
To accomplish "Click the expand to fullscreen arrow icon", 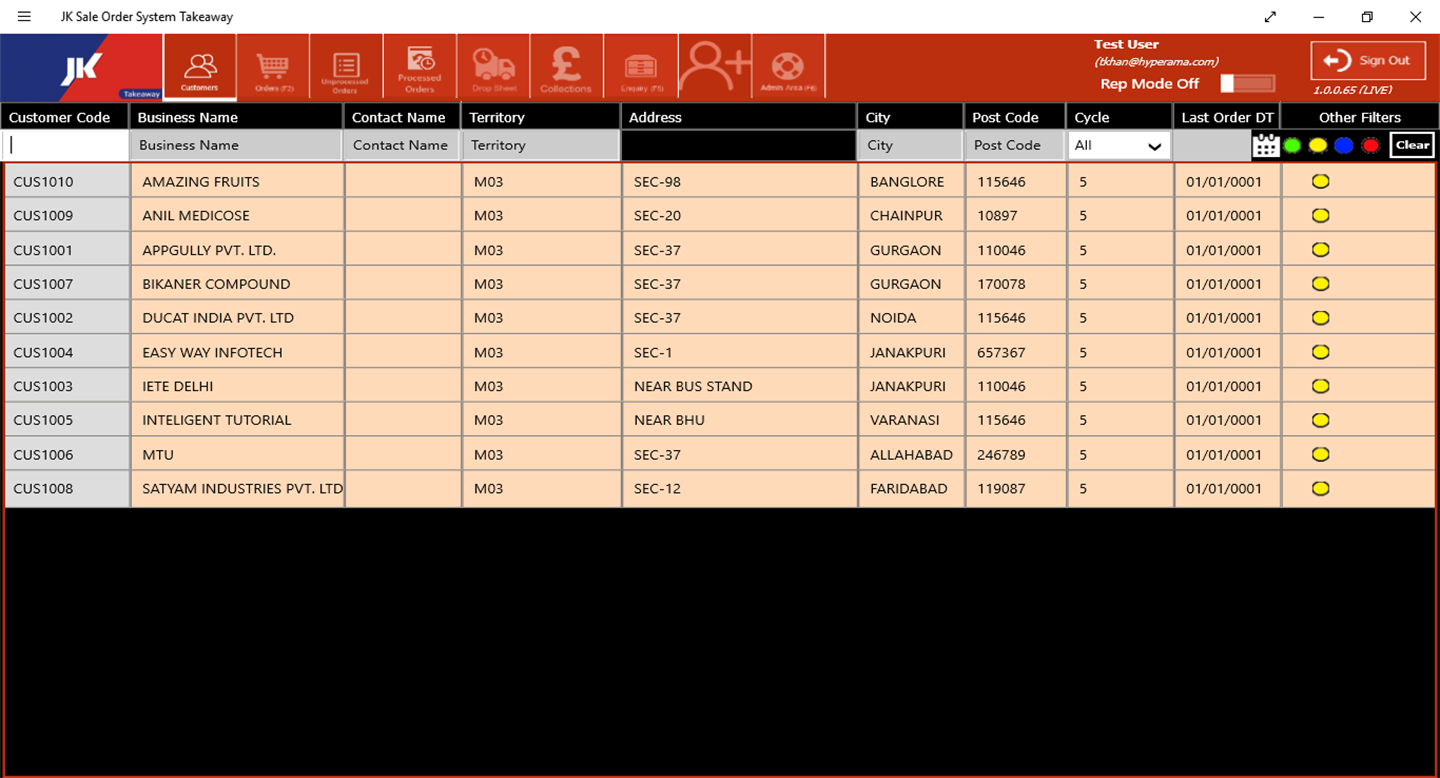I will click(x=1270, y=17).
